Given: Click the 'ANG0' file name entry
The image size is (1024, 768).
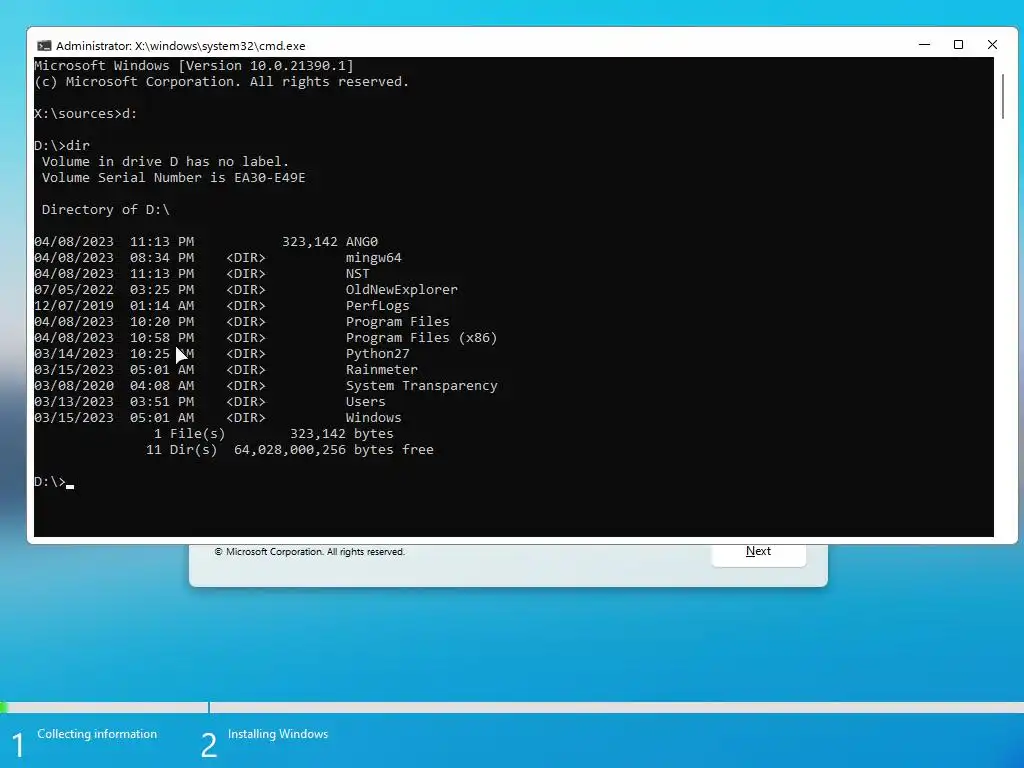Looking at the screenshot, I should (362, 242).
